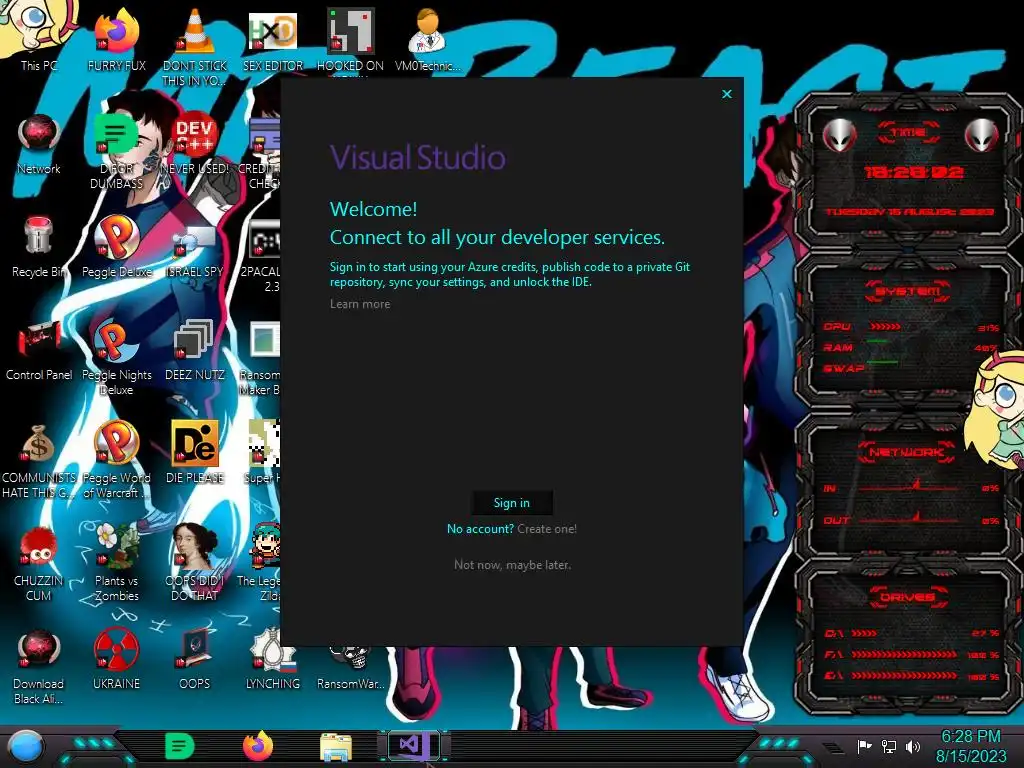Select the Download Black Ali... icon
This screenshot has height=768, width=1024.
(39, 666)
